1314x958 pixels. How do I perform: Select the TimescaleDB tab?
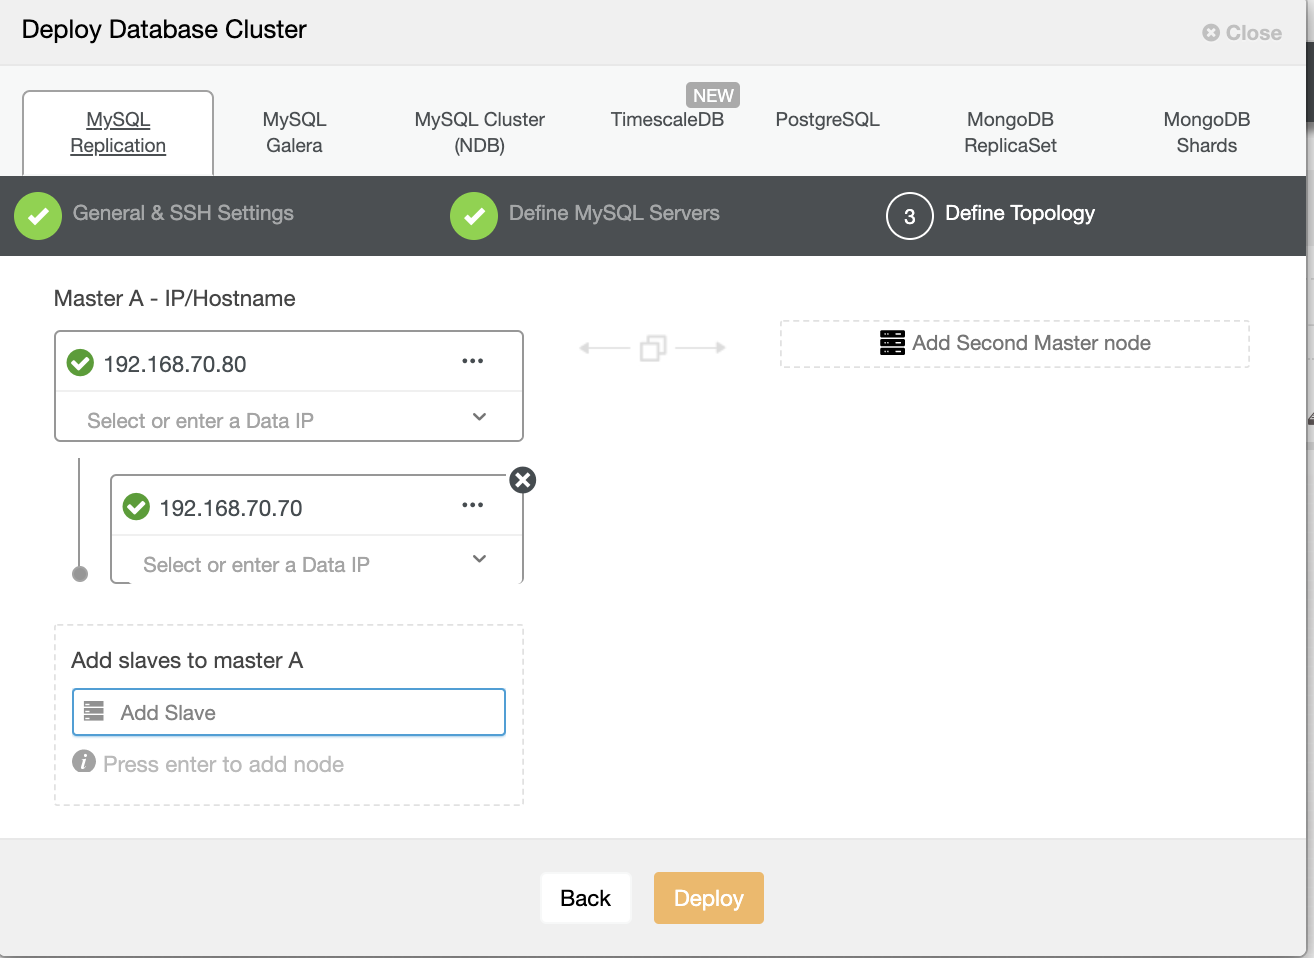tap(667, 120)
